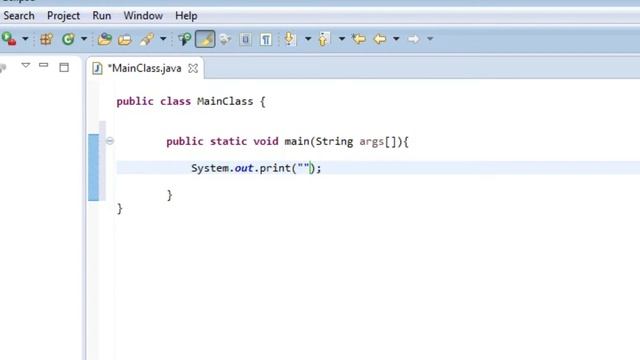The image size is (640, 360).
Task: Click the 'print' method call text
Action: click(x=275, y=168)
